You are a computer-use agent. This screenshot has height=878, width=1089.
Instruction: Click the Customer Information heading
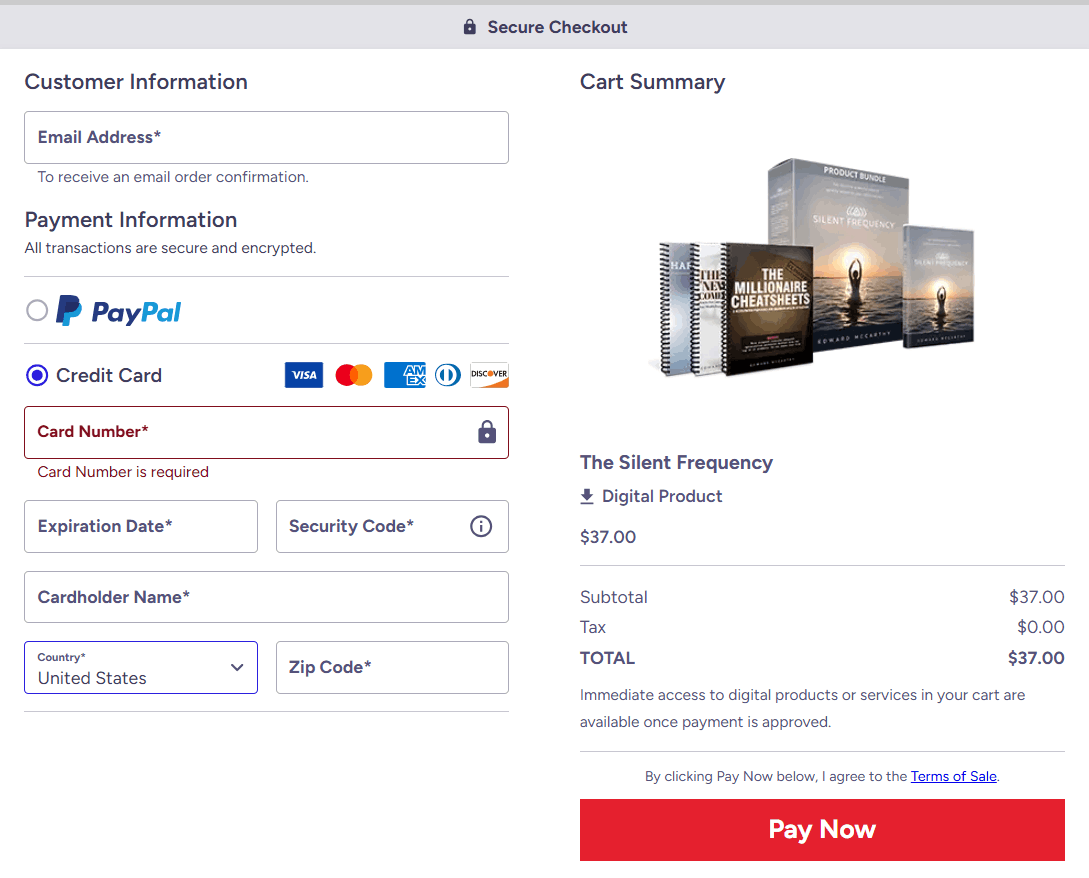point(136,82)
